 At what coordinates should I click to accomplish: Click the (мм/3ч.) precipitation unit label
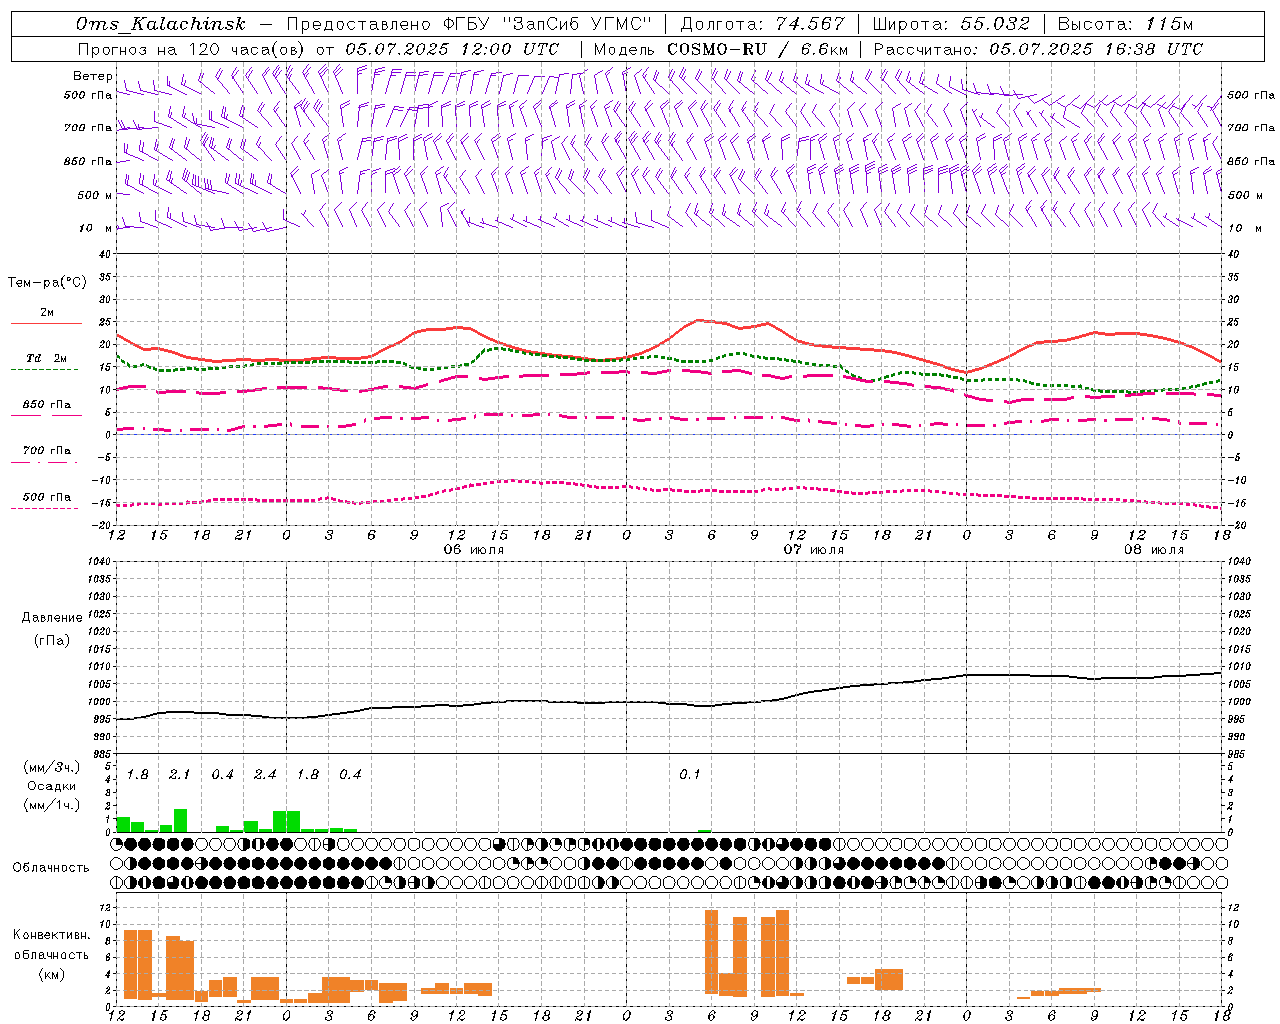[51, 767]
